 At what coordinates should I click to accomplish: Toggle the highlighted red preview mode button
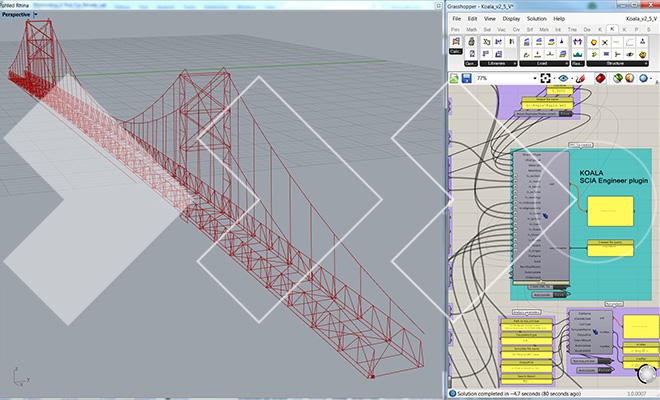tap(600, 78)
